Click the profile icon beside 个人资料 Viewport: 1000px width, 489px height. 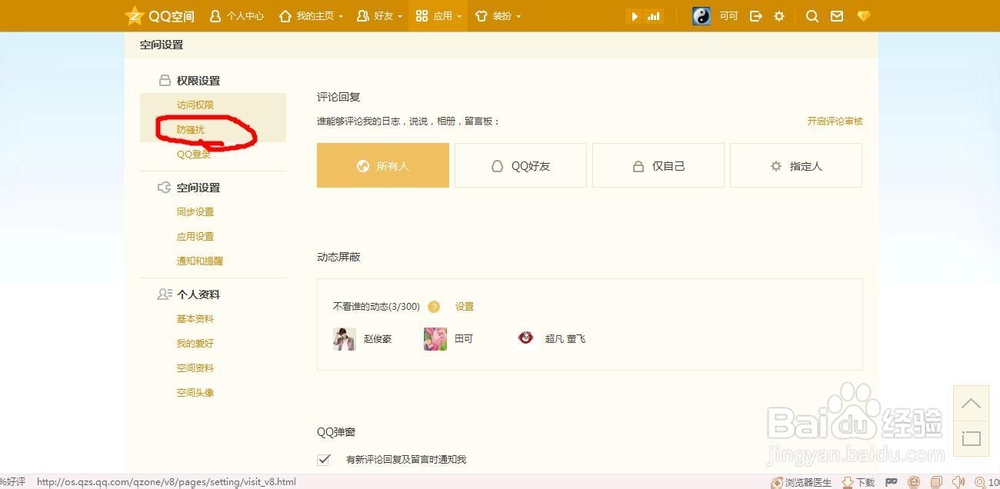point(165,295)
